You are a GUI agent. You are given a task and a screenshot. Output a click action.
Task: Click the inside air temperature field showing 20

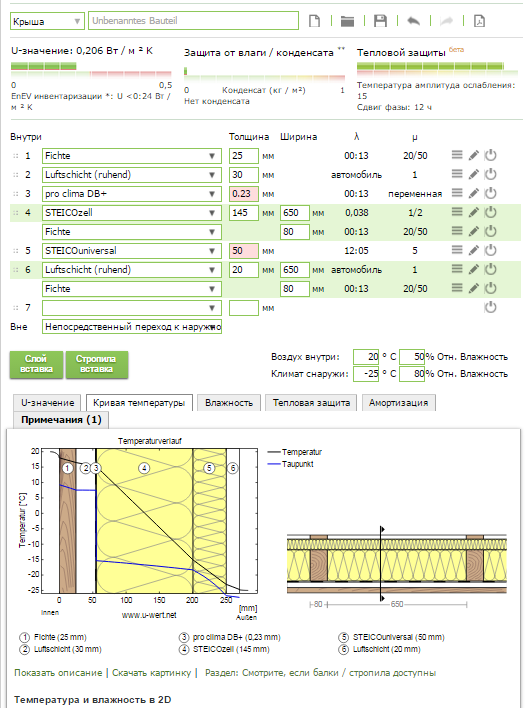(366, 357)
